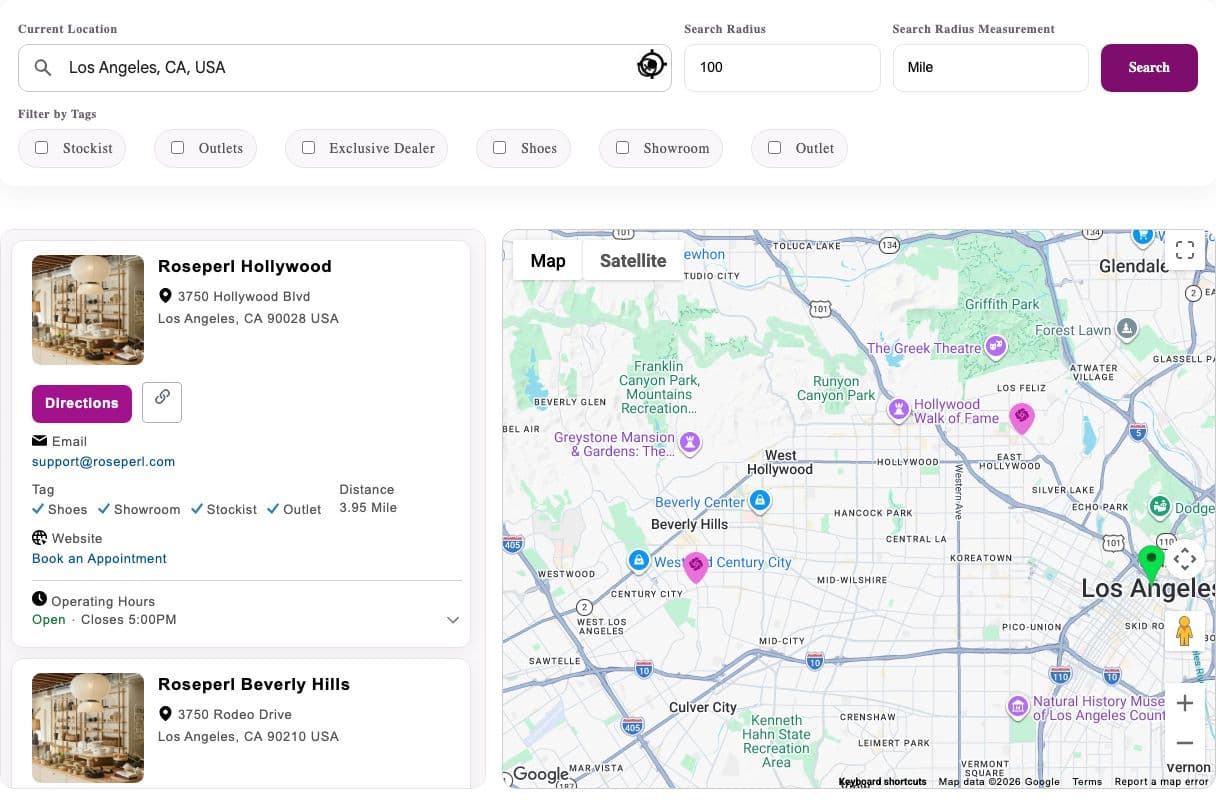Click the Beverly Center shopping pin
Image resolution: width=1216 pixels, height=800 pixels.
coord(760,501)
